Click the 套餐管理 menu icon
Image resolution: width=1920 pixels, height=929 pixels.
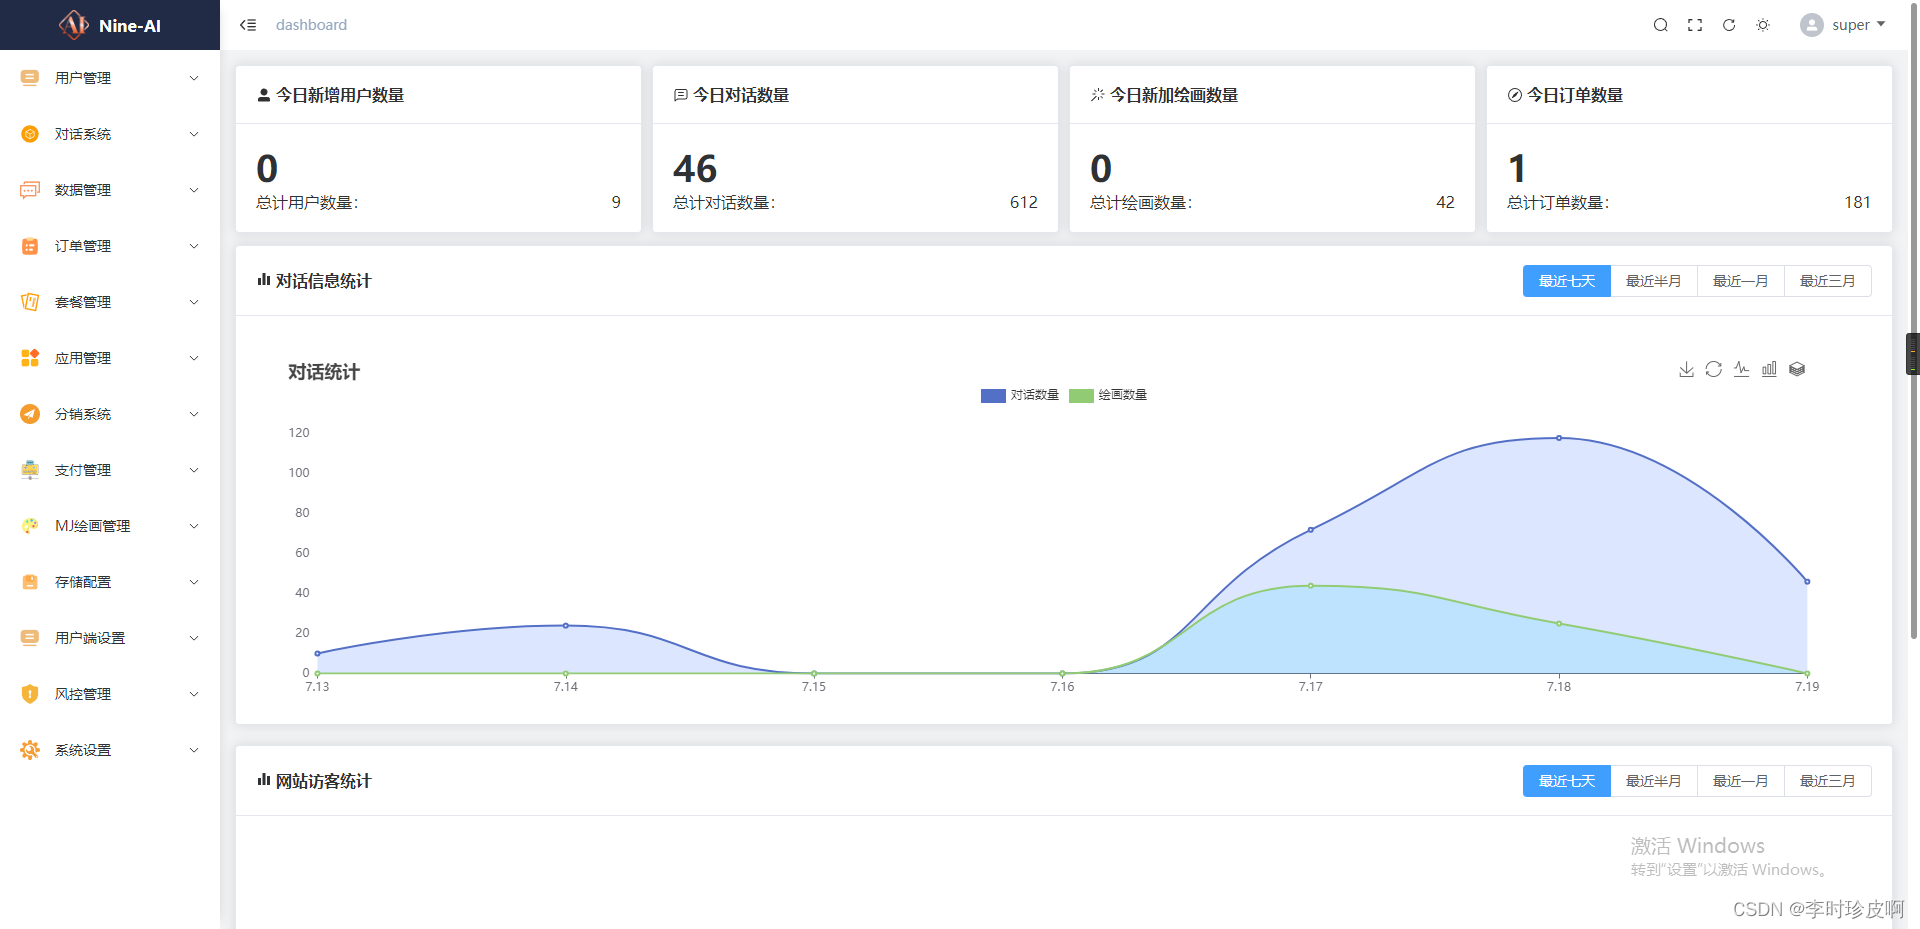pyautogui.click(x=30, y=302)
